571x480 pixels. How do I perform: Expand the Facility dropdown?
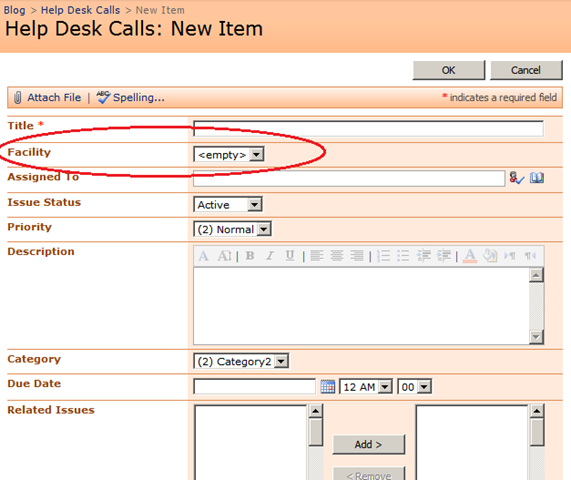tap(229, 154)
